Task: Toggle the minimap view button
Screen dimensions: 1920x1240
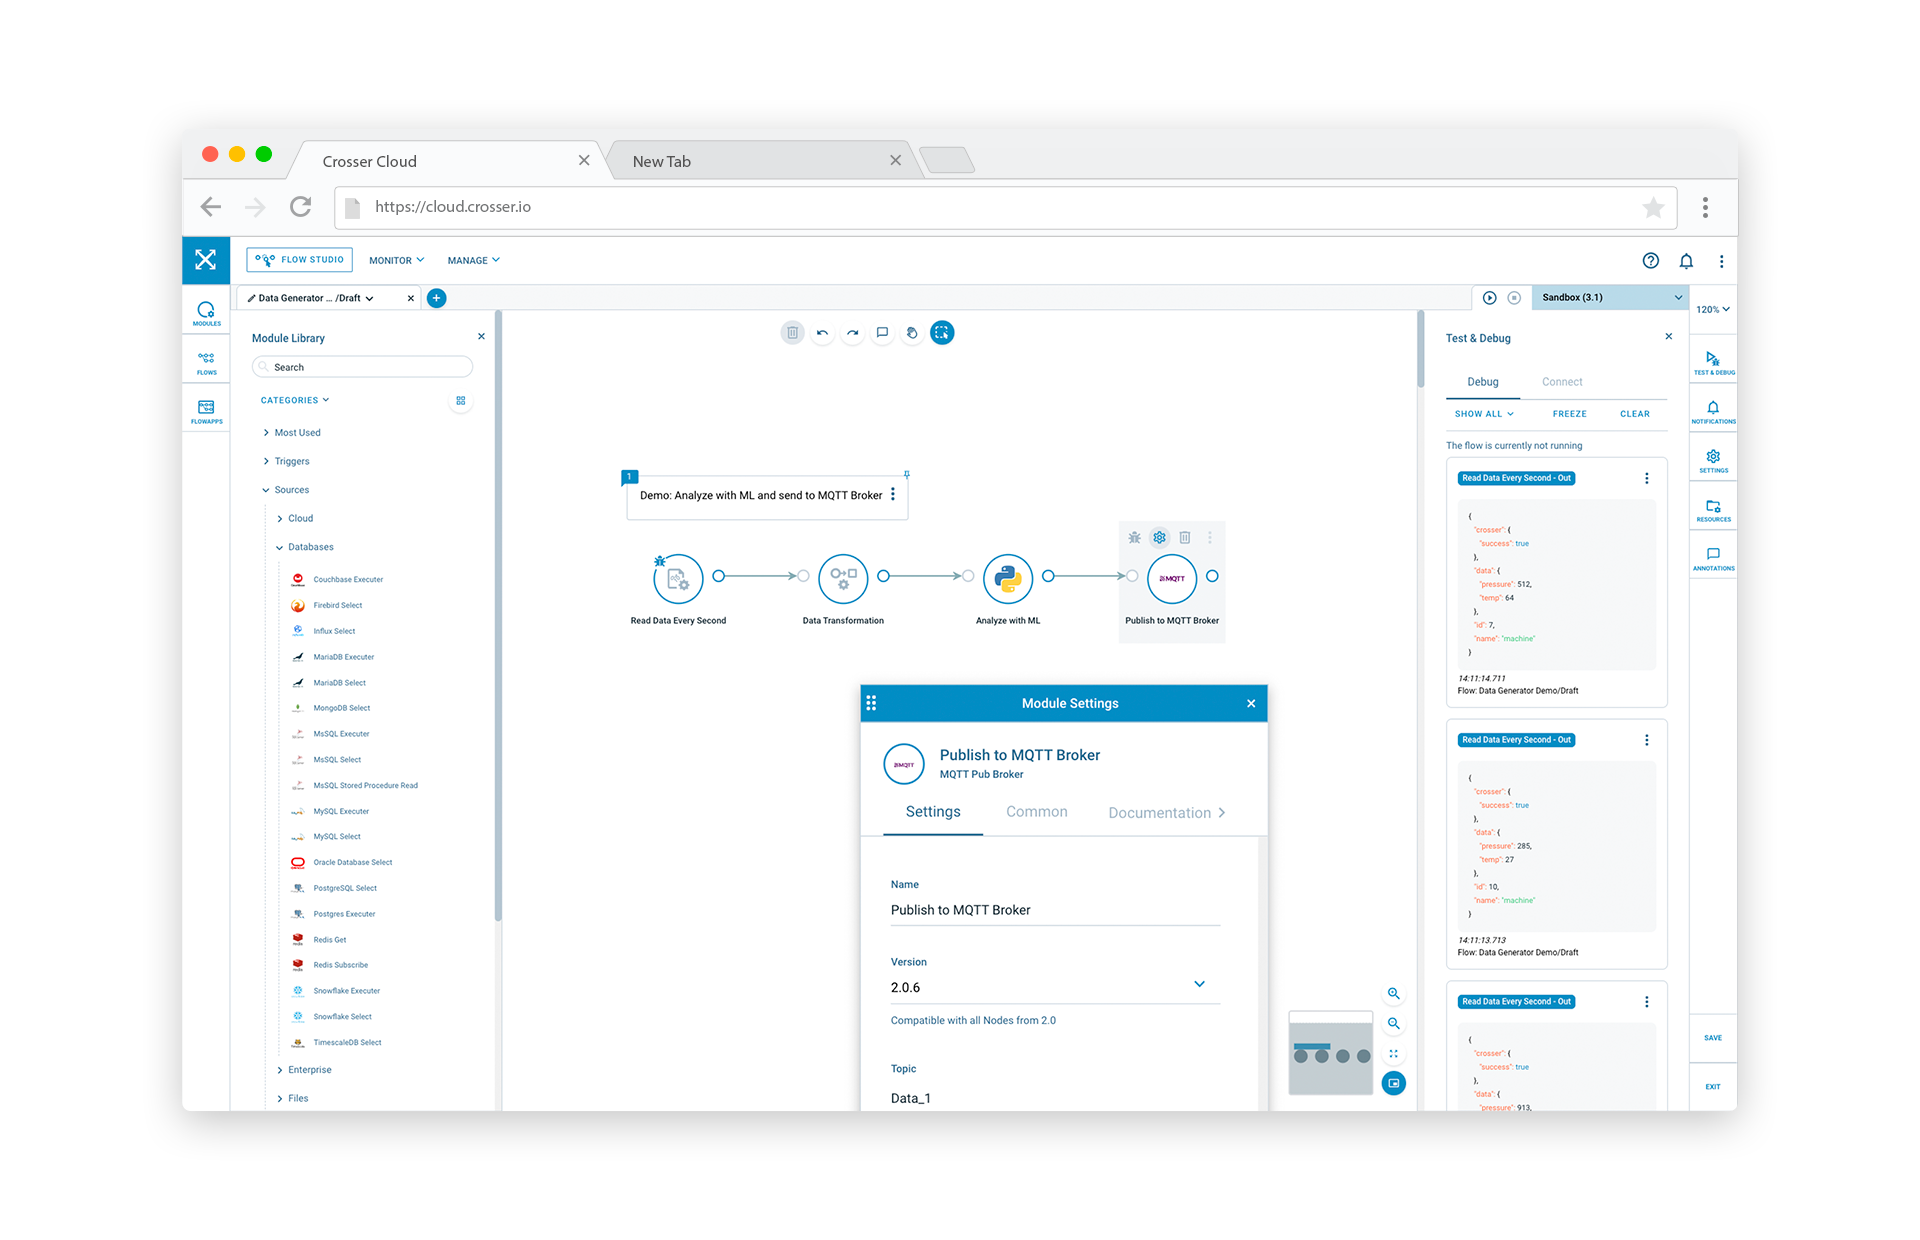Action: [1393, 1084]
